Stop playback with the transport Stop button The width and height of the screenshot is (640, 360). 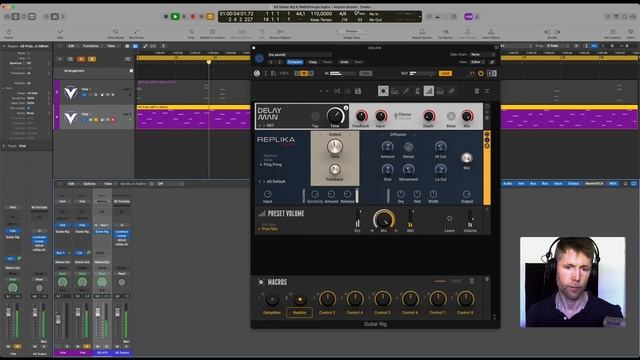coord(166,17)
